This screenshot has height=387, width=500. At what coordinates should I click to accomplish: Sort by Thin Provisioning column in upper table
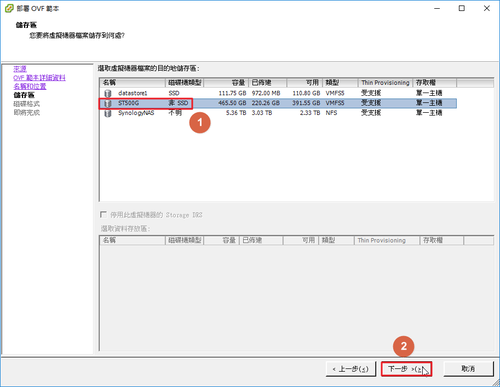(385, 83)
